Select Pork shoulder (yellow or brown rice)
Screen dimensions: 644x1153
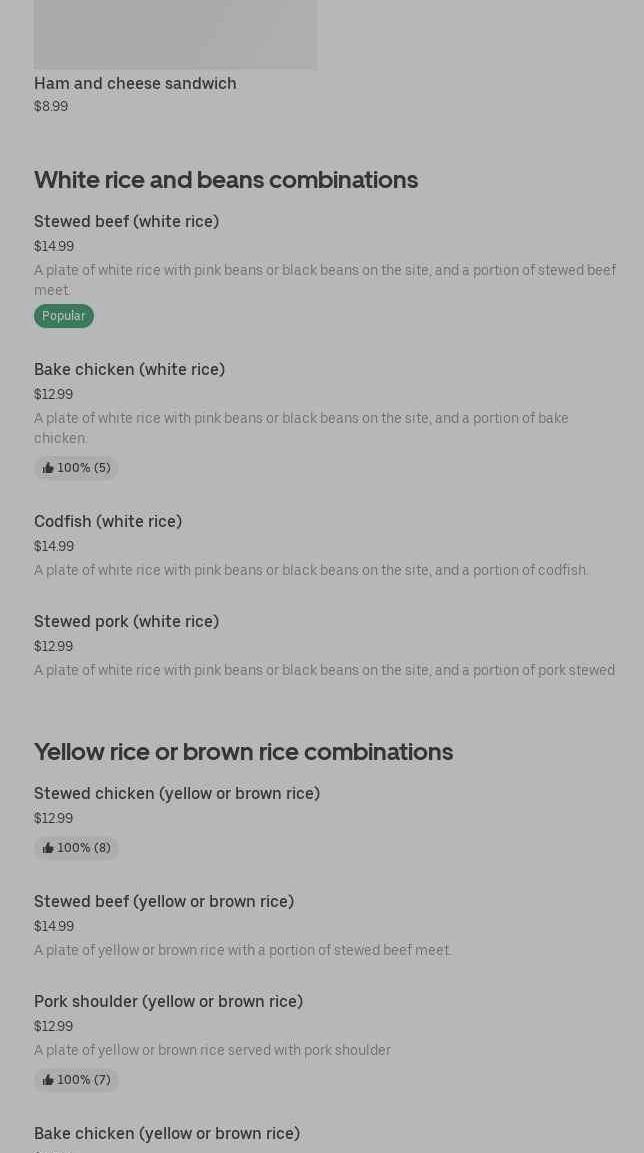tap(168, 1002)
